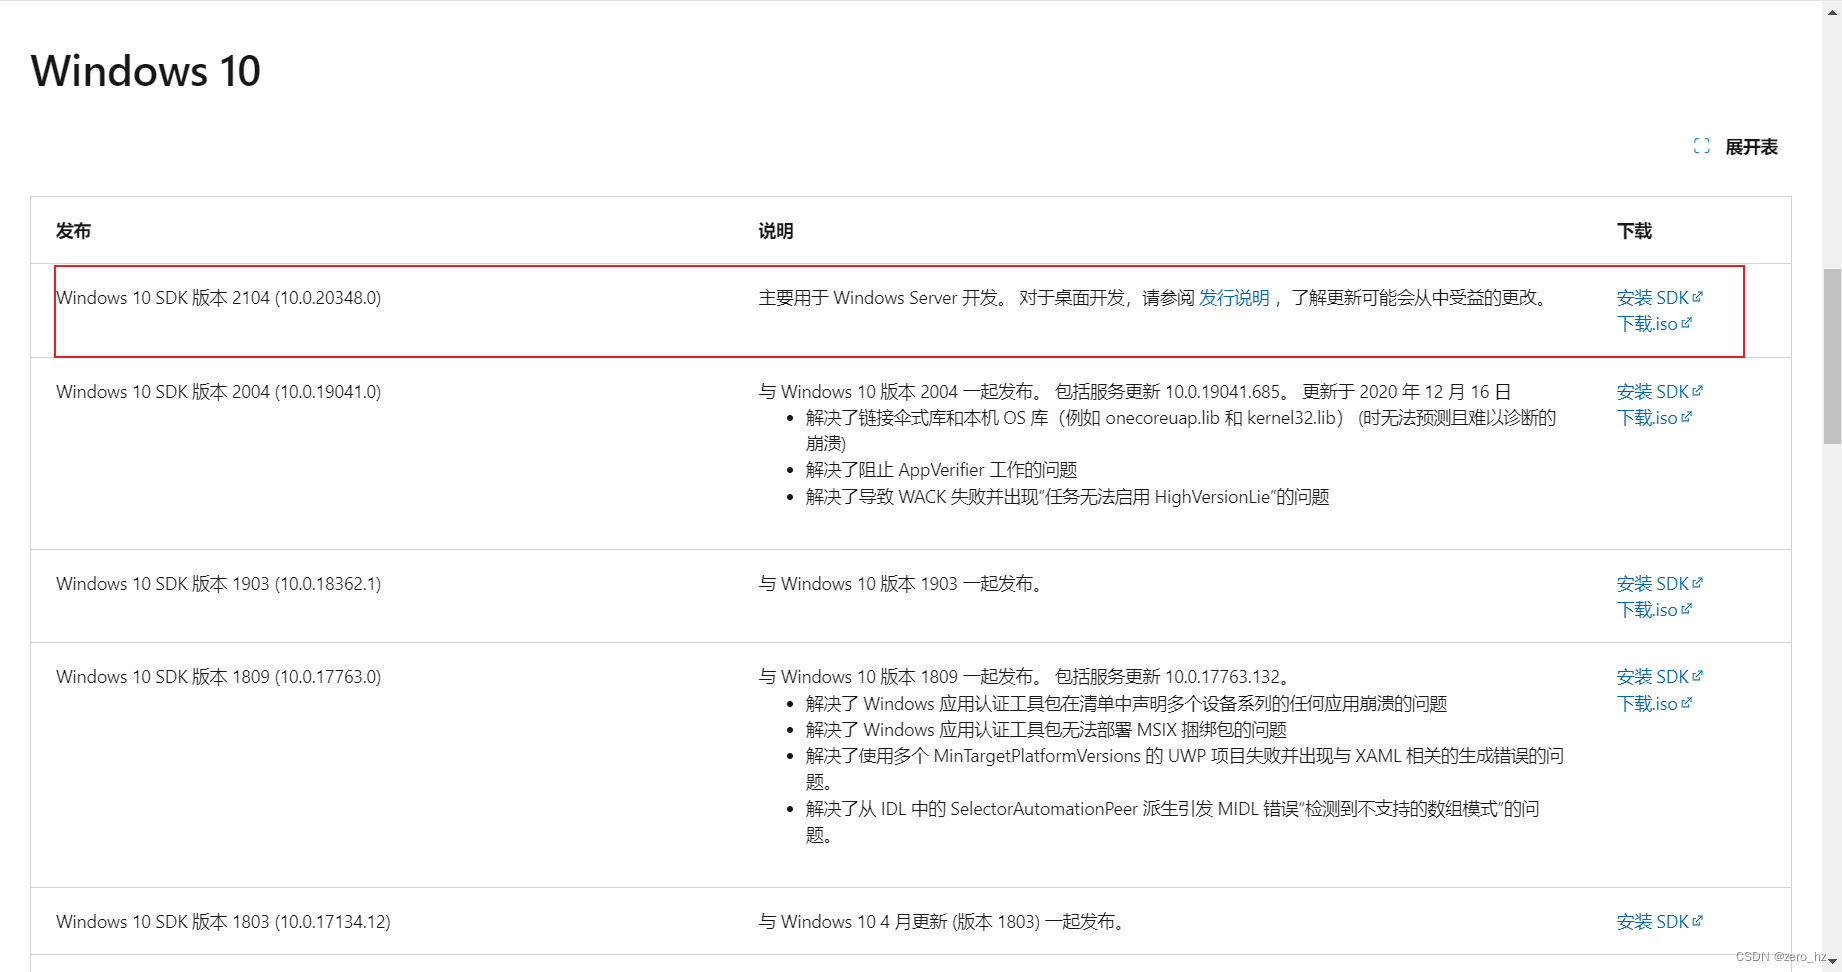The width and height of the screenshot is (1842, 972).
Task: Select text Windows 10 SDK 版本 1809 (10.0.17763.0)
Action: 218,677
